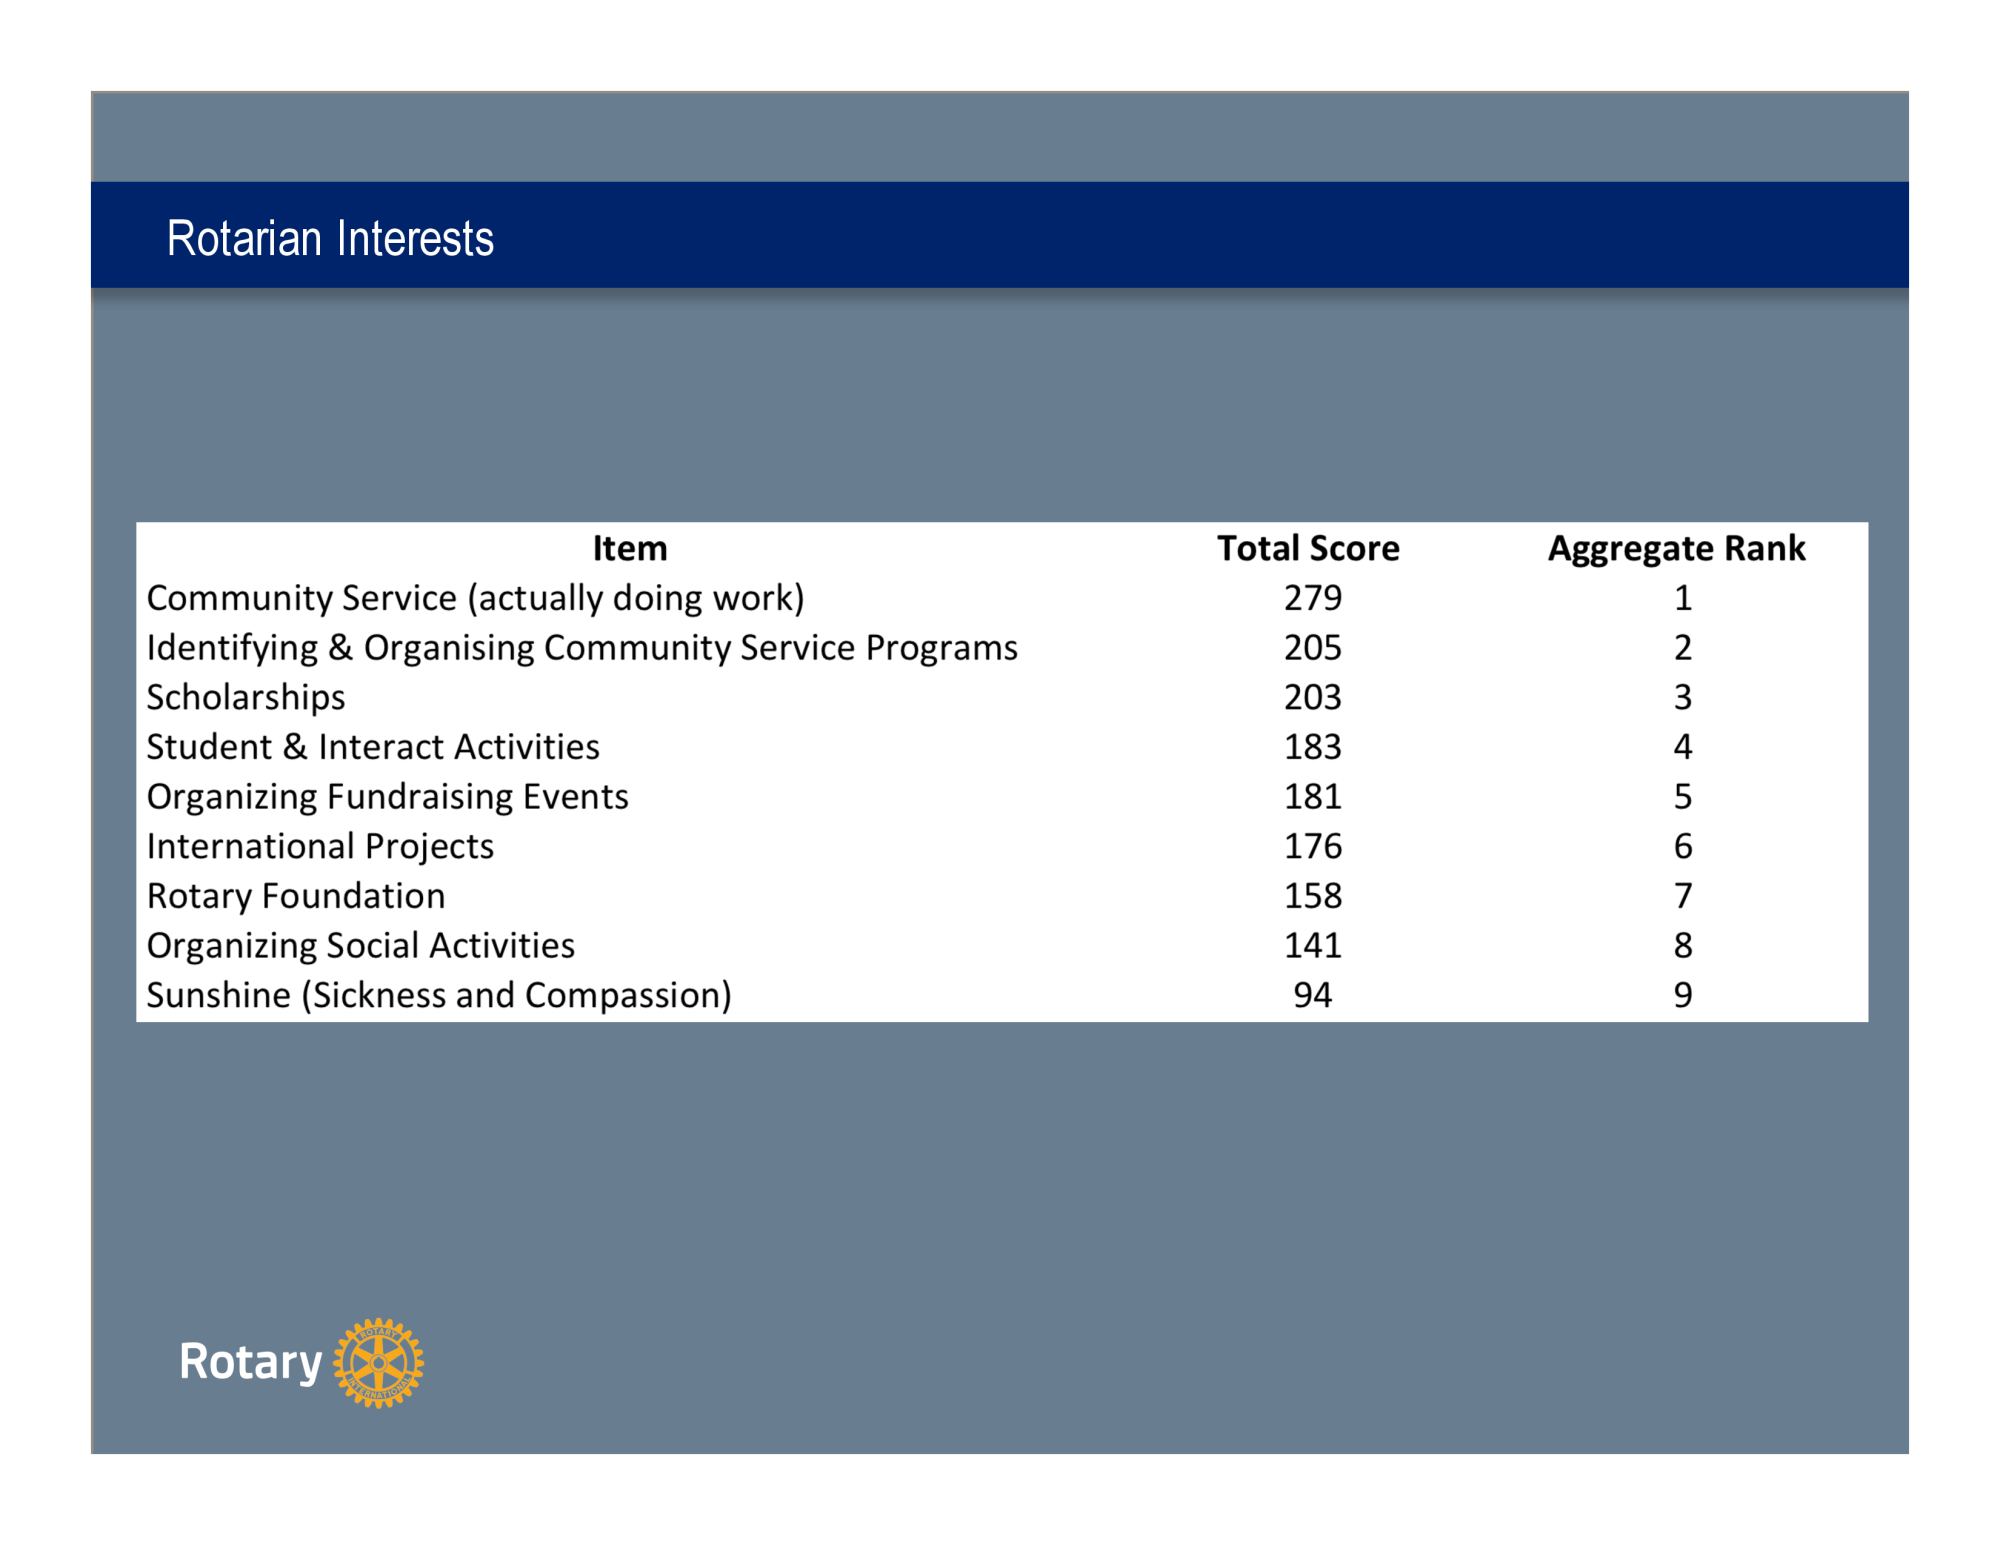Click Student & Interact Activities row

coord(373,747)
